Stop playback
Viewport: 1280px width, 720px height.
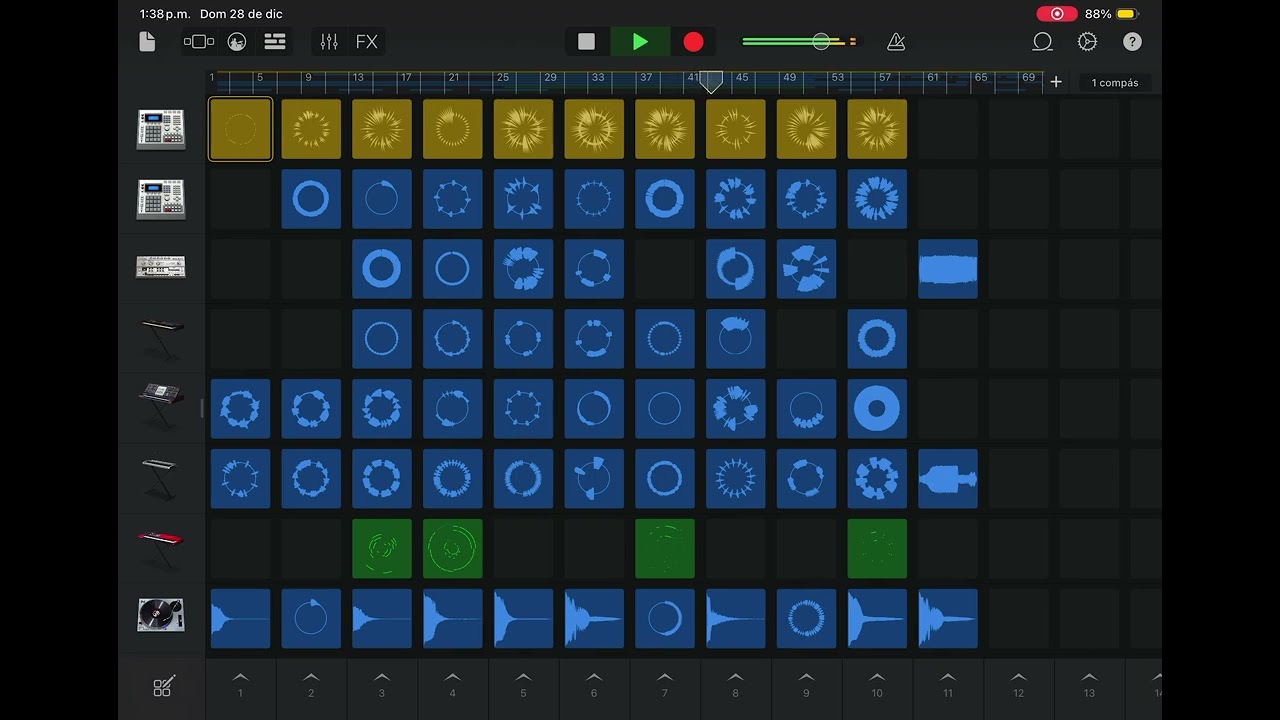point(587,41)
